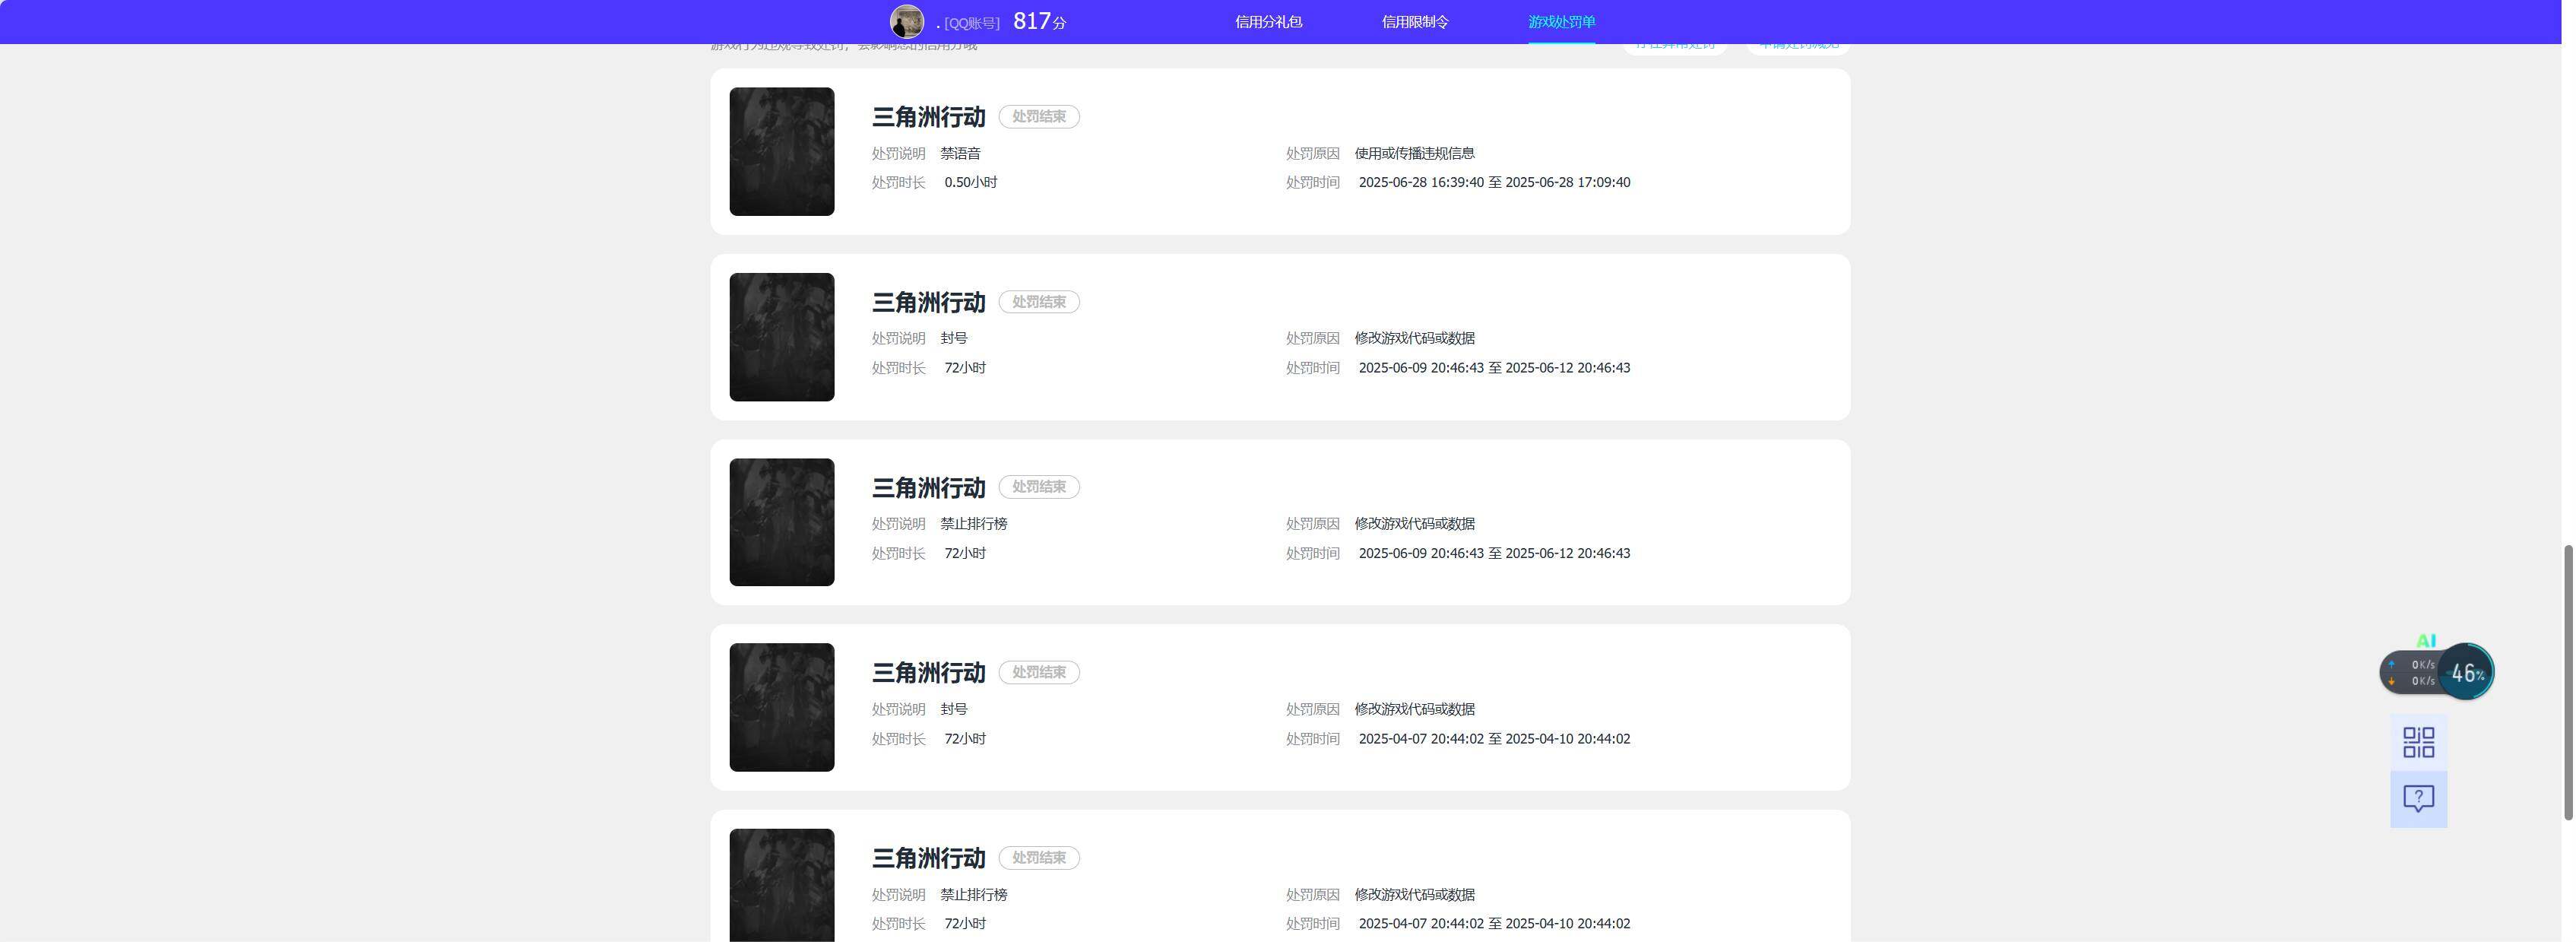Select 封号 in the 2025-06-09 record

click(953, 338)
